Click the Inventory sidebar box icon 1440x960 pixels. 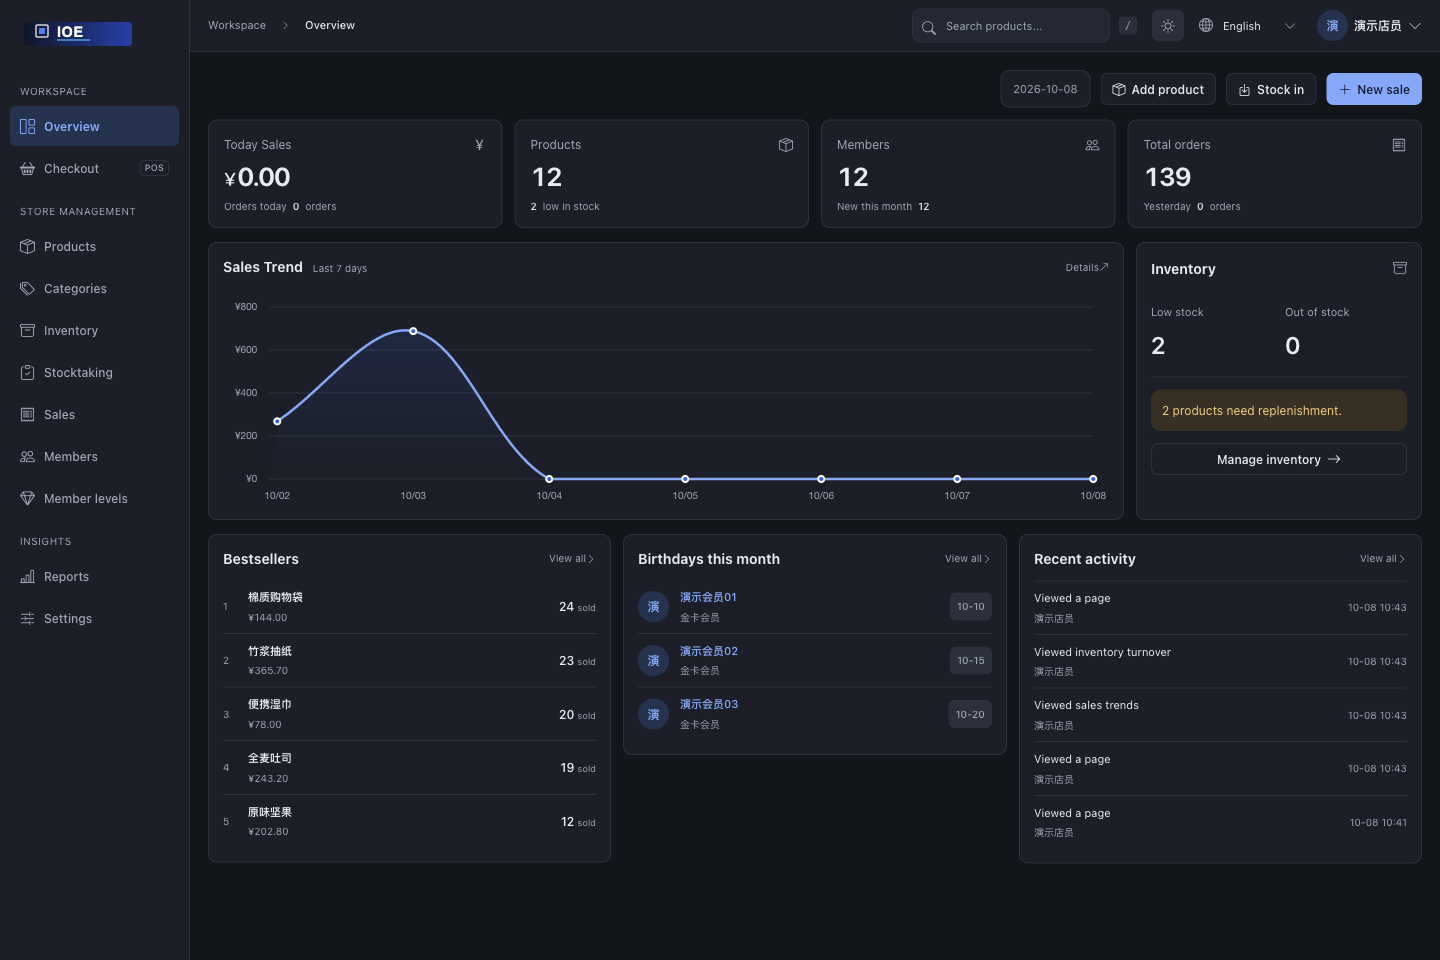coord(28,331)
